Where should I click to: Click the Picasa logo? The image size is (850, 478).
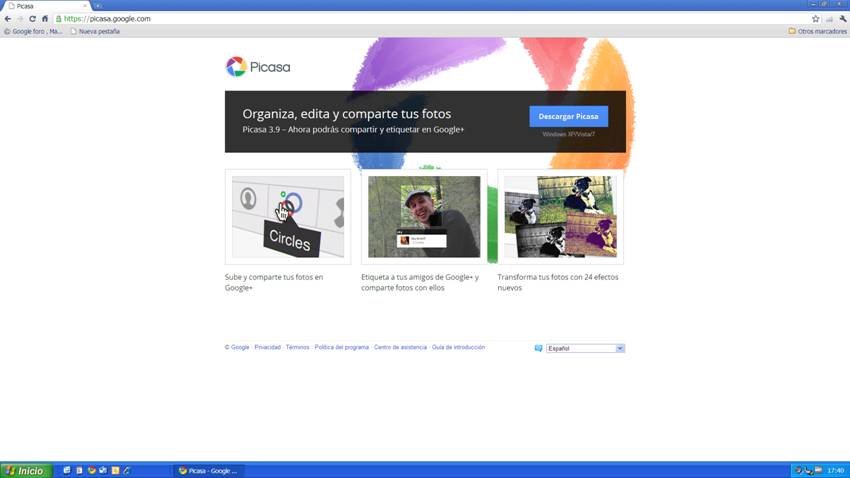click(x=258, y=67)
